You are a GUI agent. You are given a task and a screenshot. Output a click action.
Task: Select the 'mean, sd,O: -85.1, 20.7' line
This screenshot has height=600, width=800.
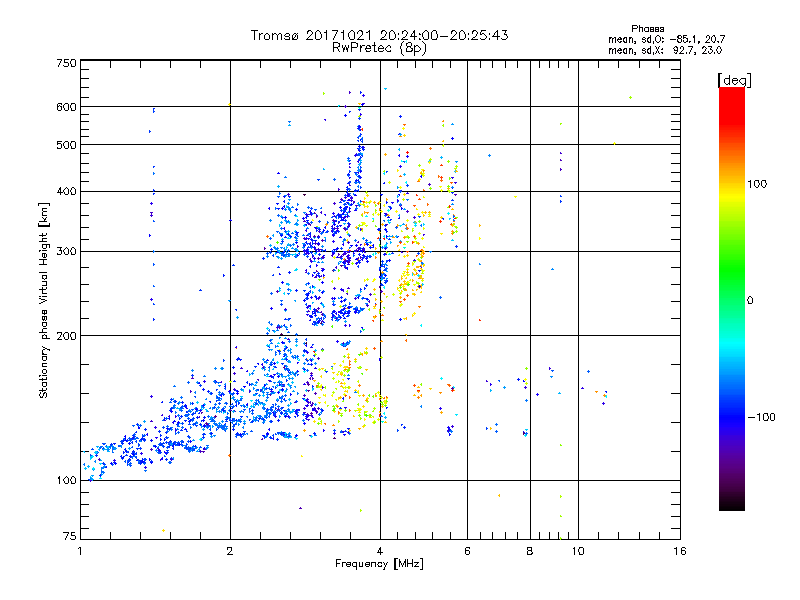point(666,39)
